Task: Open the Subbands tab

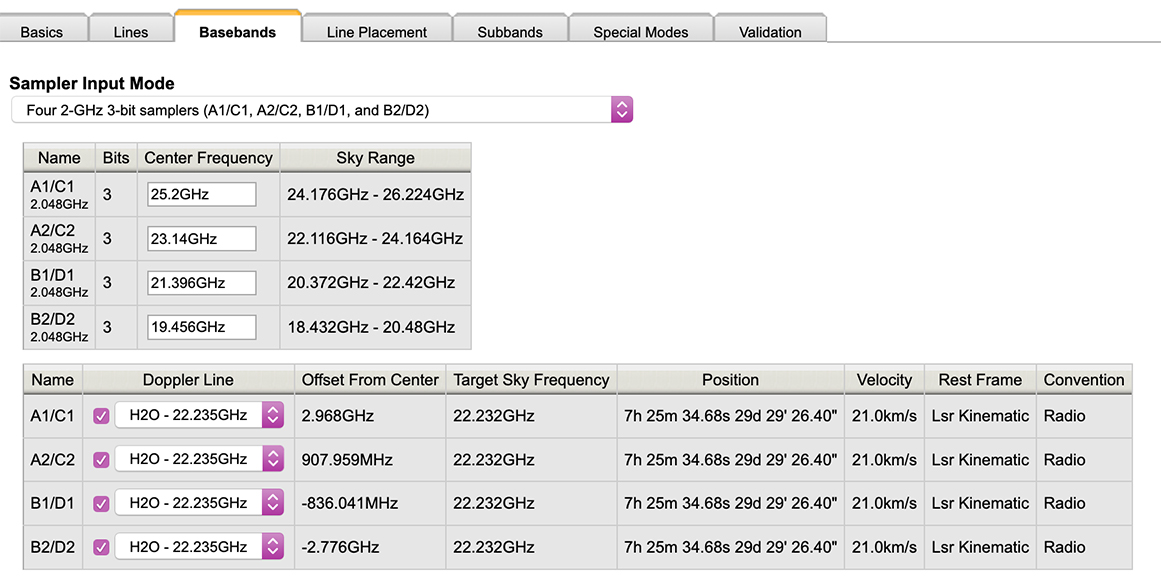Action: 510,32
